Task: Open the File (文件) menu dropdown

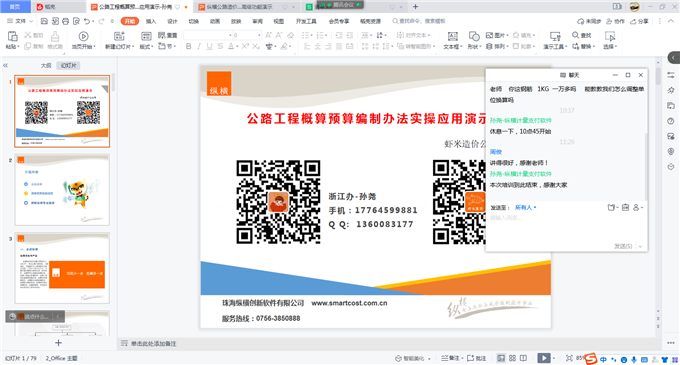Action: 20,21
